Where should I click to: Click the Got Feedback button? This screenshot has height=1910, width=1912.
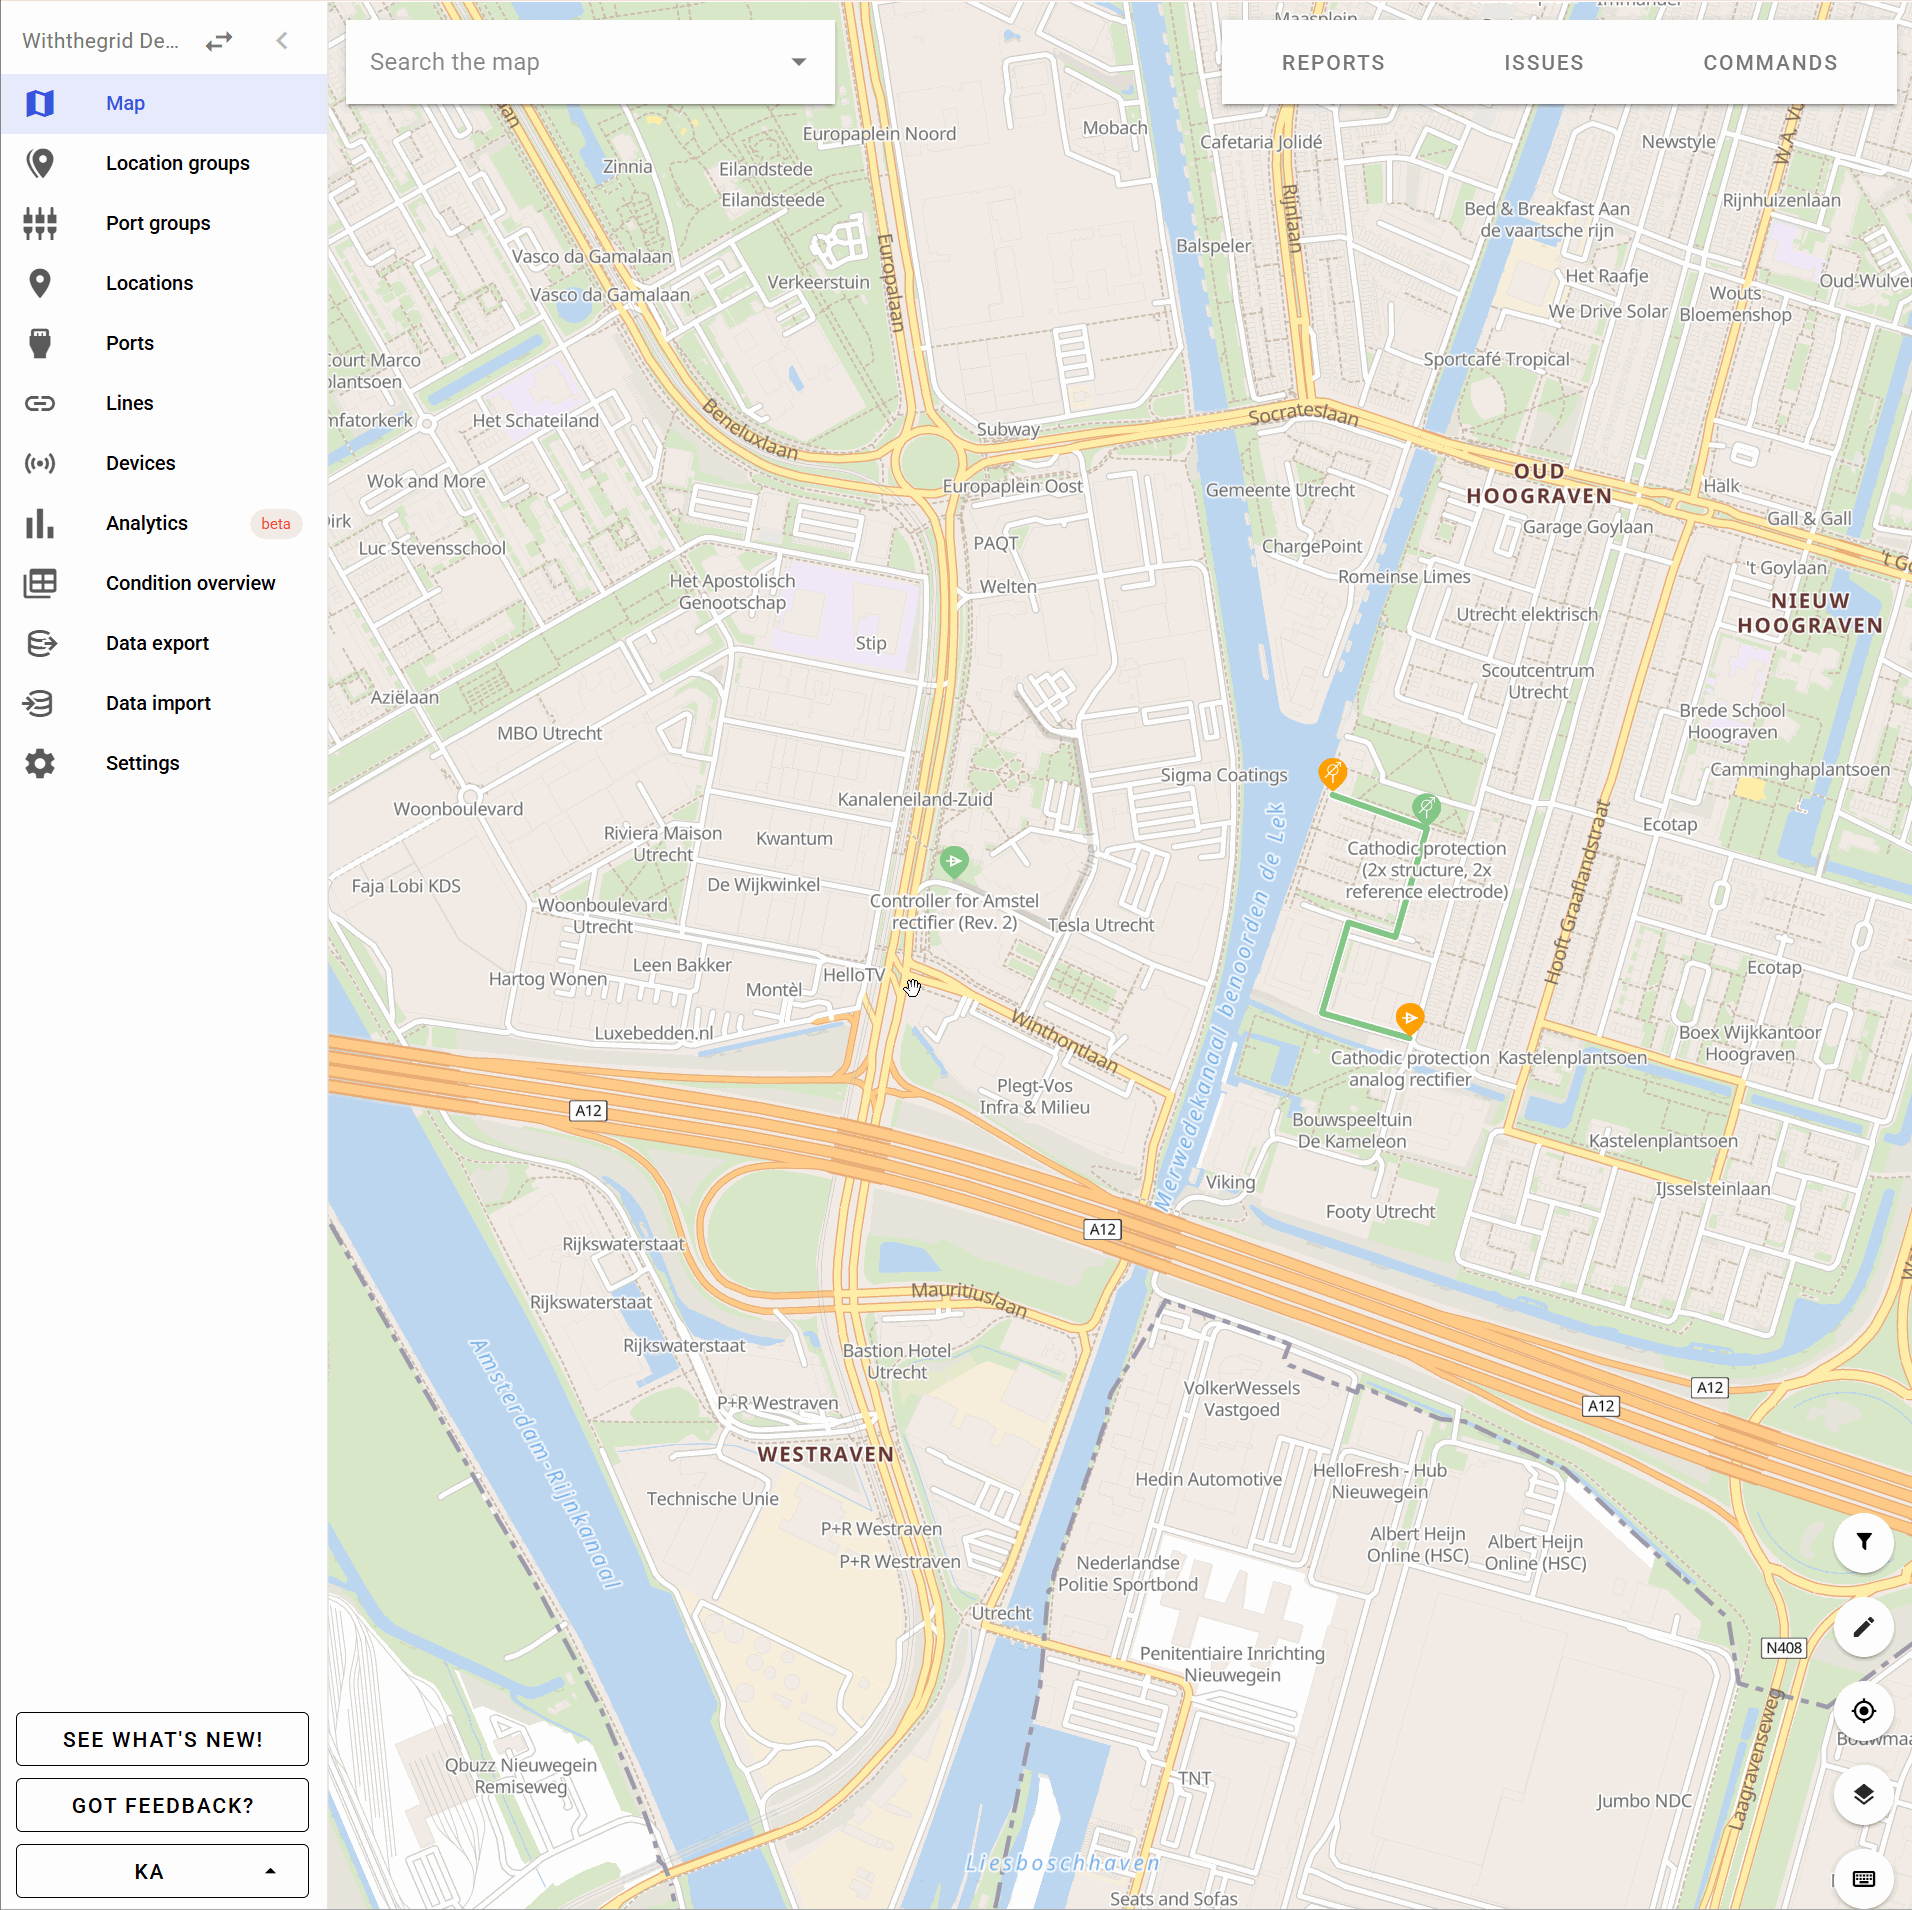pyautogui.click(x=162, y=1805)
